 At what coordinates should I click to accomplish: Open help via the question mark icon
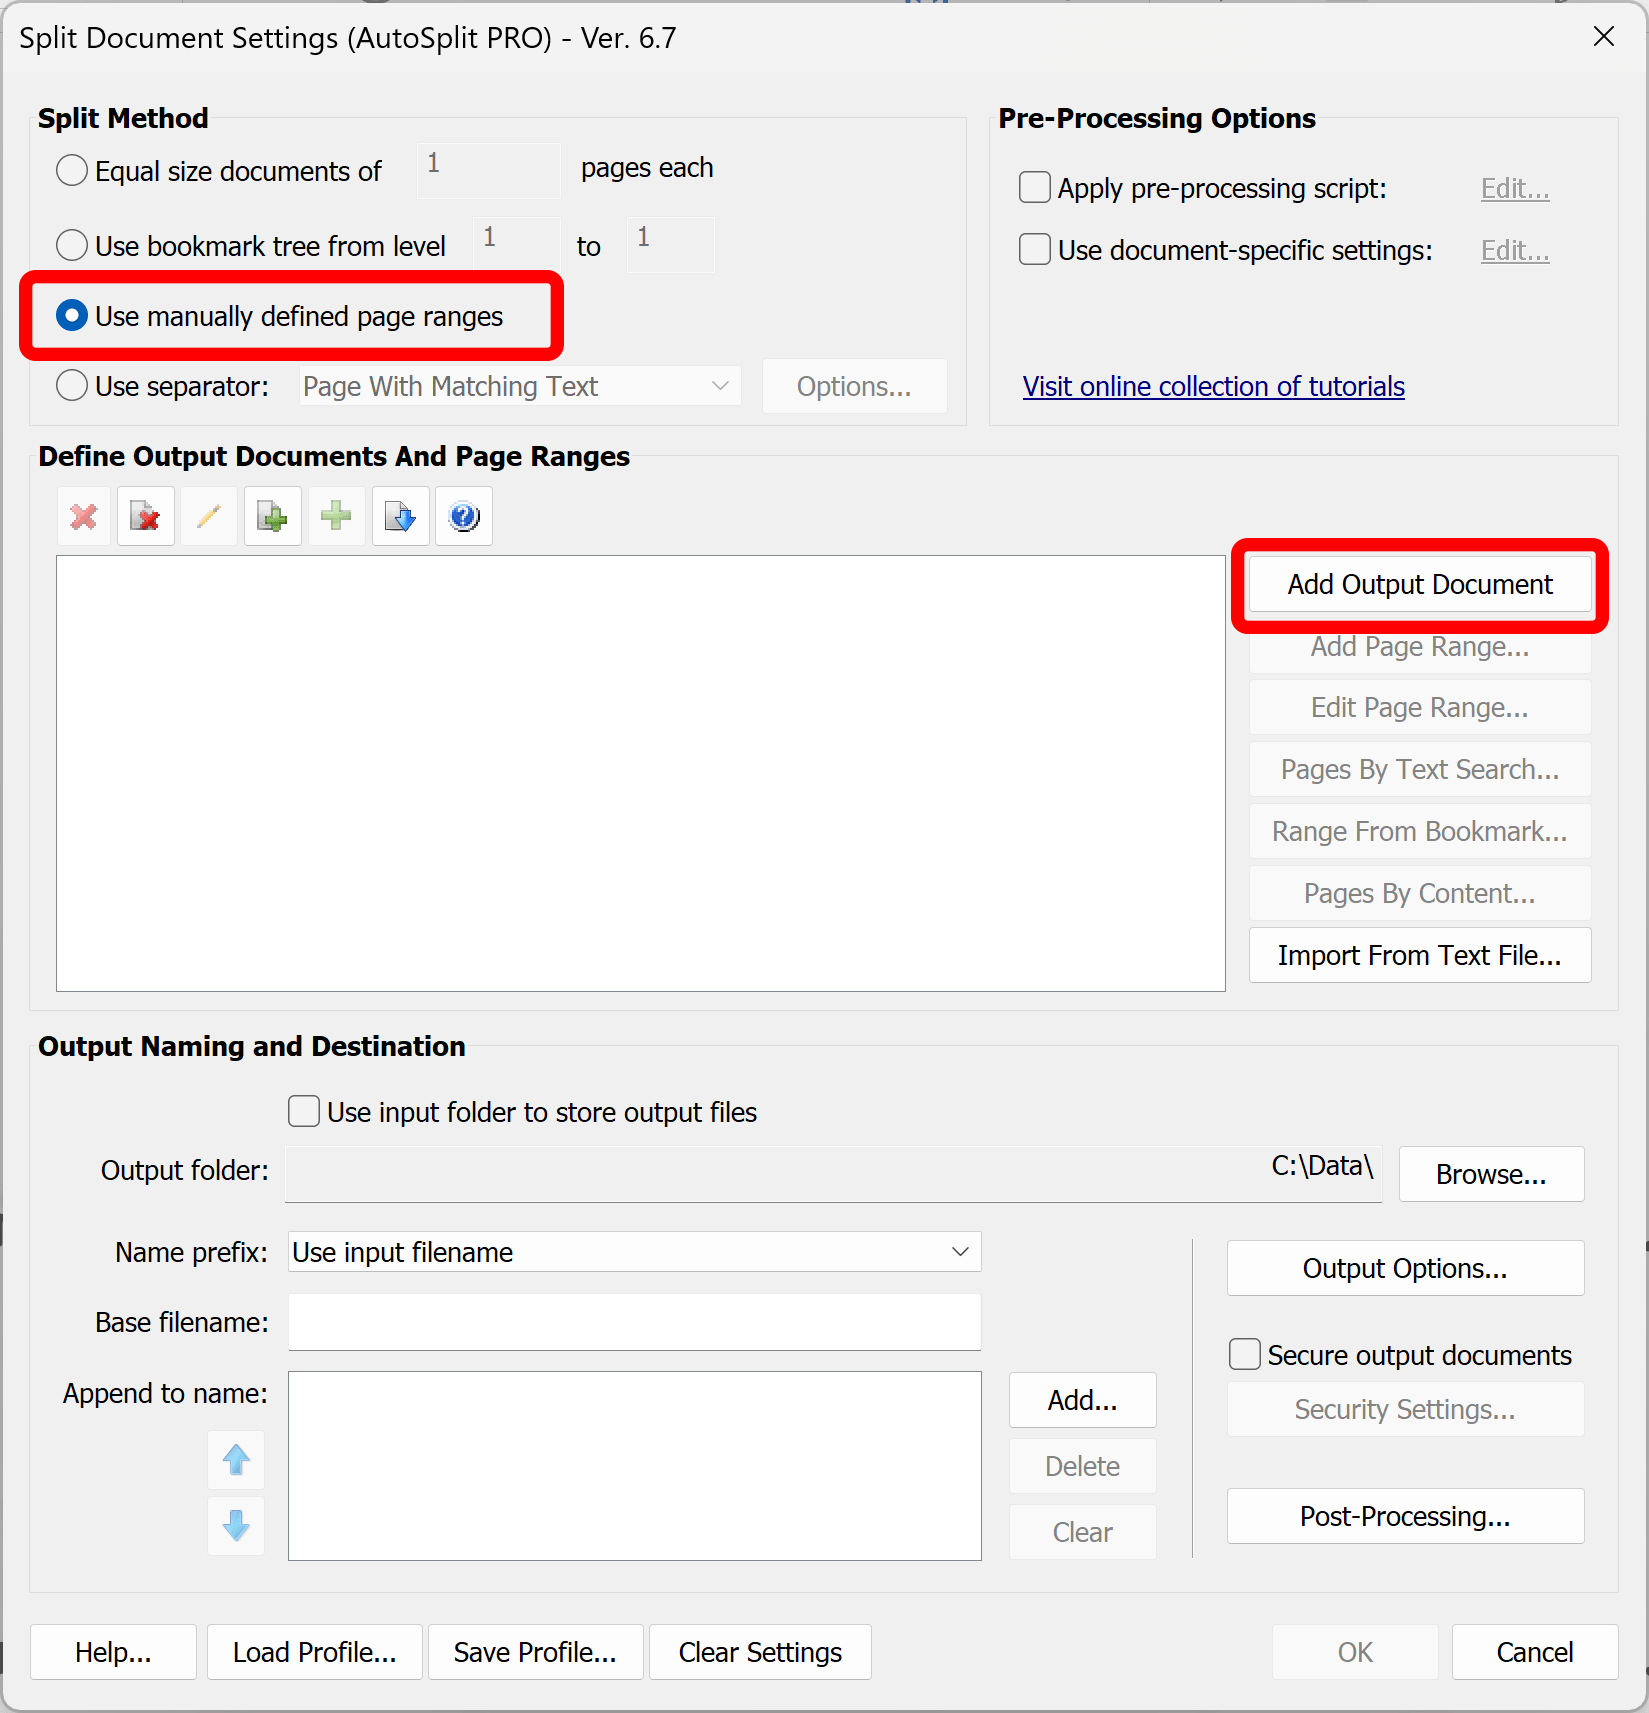point(463,516)
